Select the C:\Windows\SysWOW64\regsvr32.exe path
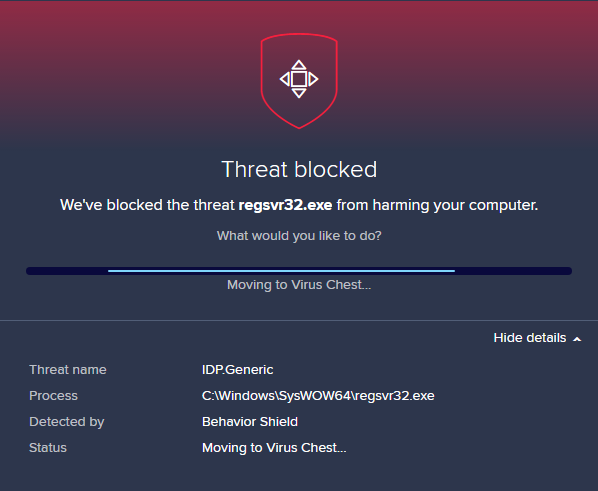Image resolution: width=598 pixels, height=491 pixels. [318, 396]
